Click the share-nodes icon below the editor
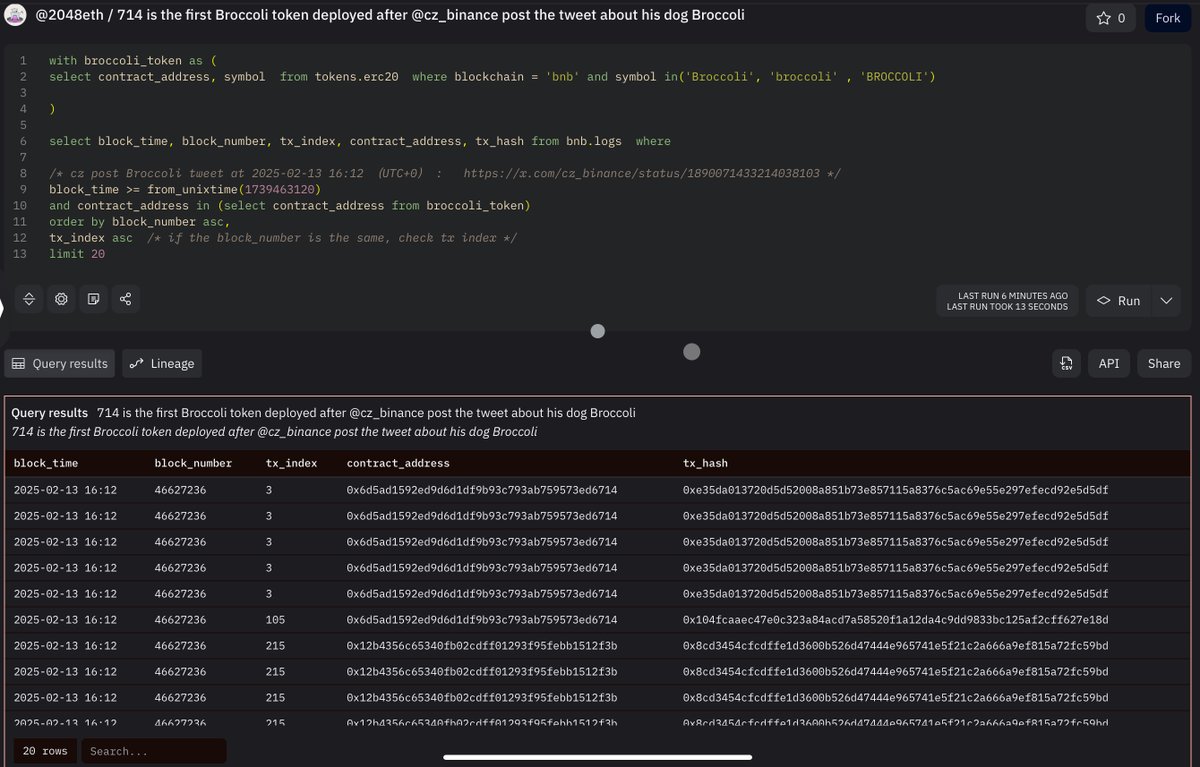This screenshot has height=767, width=1200. (x=125, y=299)
